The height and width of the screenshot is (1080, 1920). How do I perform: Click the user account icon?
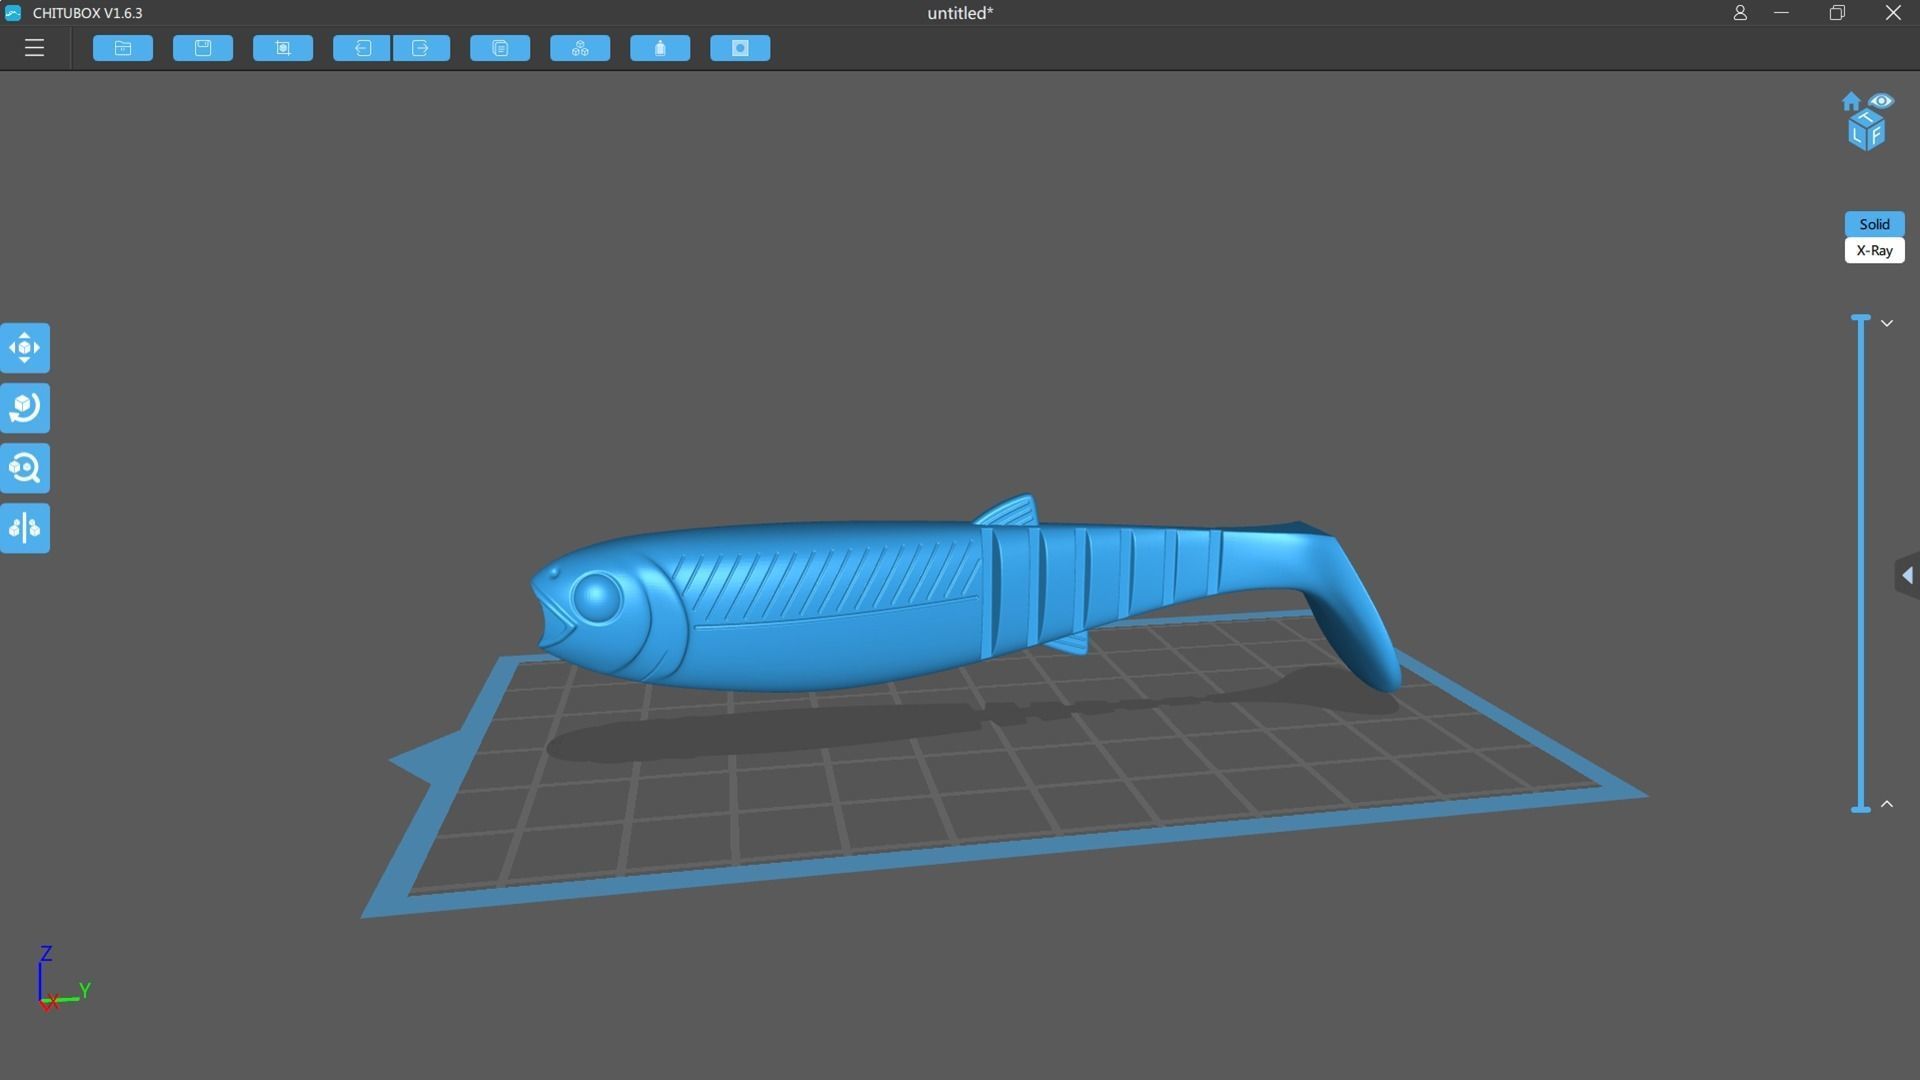coord(1740,13)
